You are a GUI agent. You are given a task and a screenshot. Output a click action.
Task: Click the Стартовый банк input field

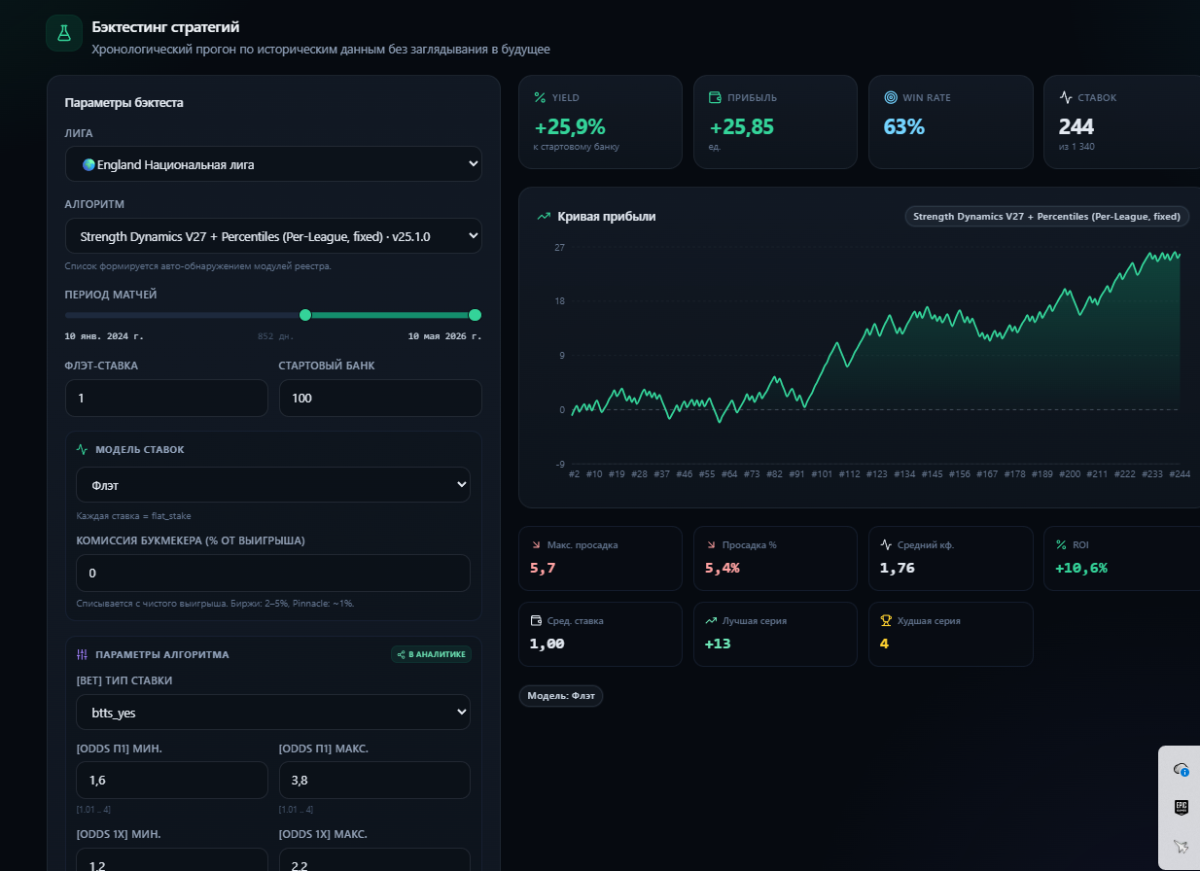(380, 398)
